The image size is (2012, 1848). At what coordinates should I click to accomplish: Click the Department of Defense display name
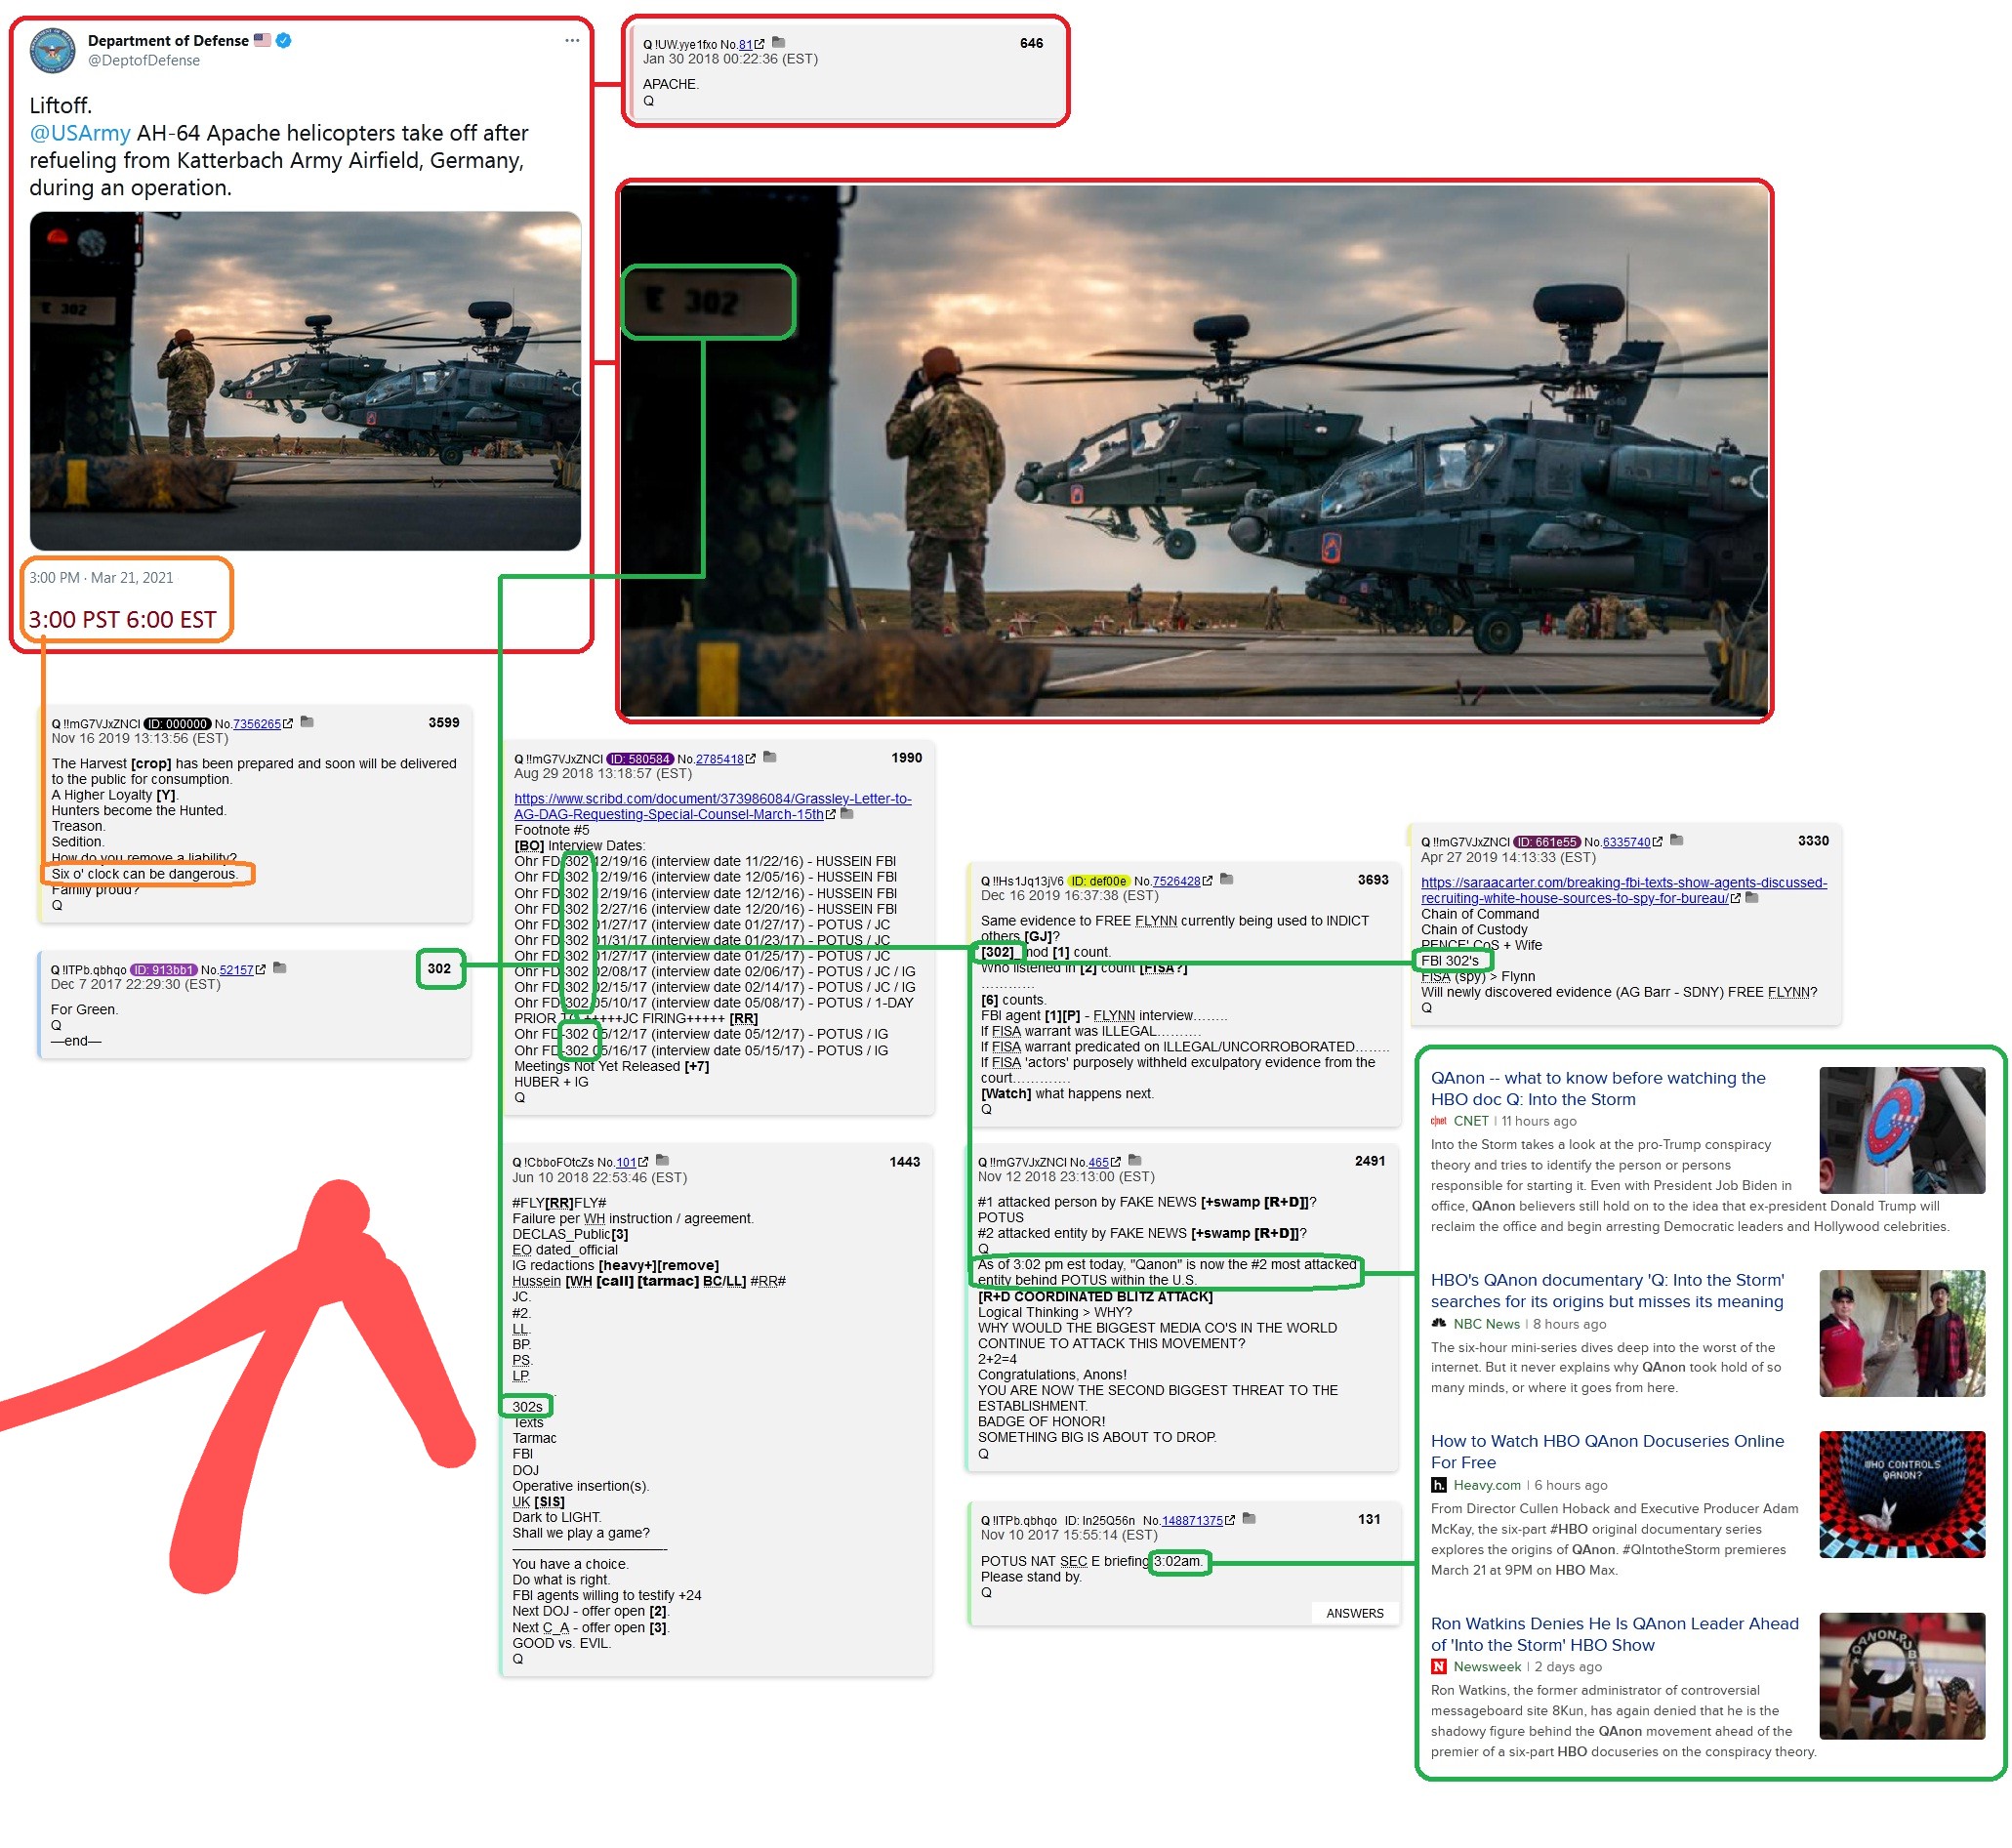(x=168, y=41)
